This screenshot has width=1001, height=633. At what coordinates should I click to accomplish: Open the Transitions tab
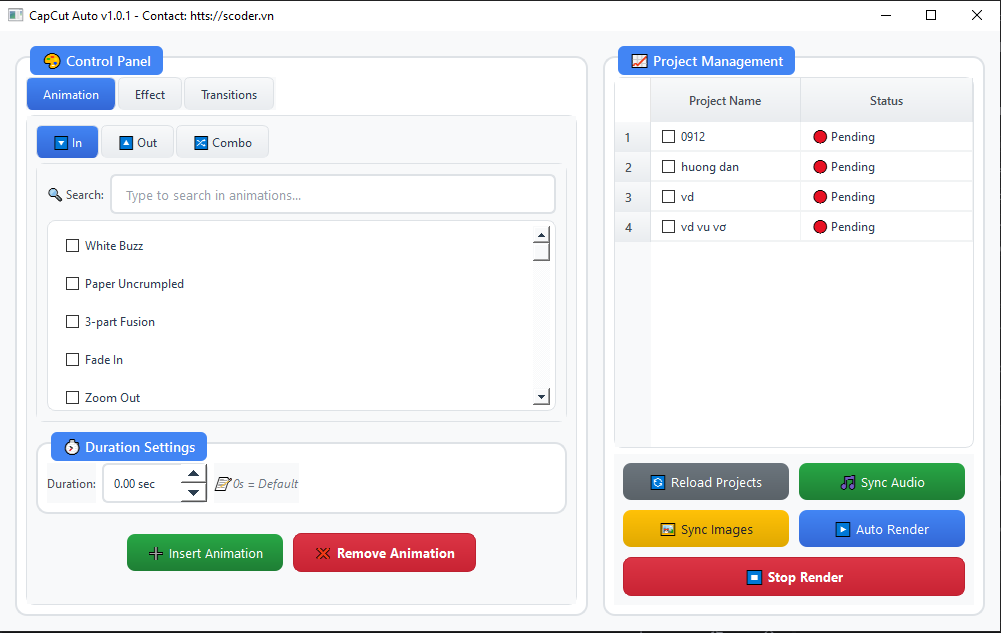coord(229,94)
